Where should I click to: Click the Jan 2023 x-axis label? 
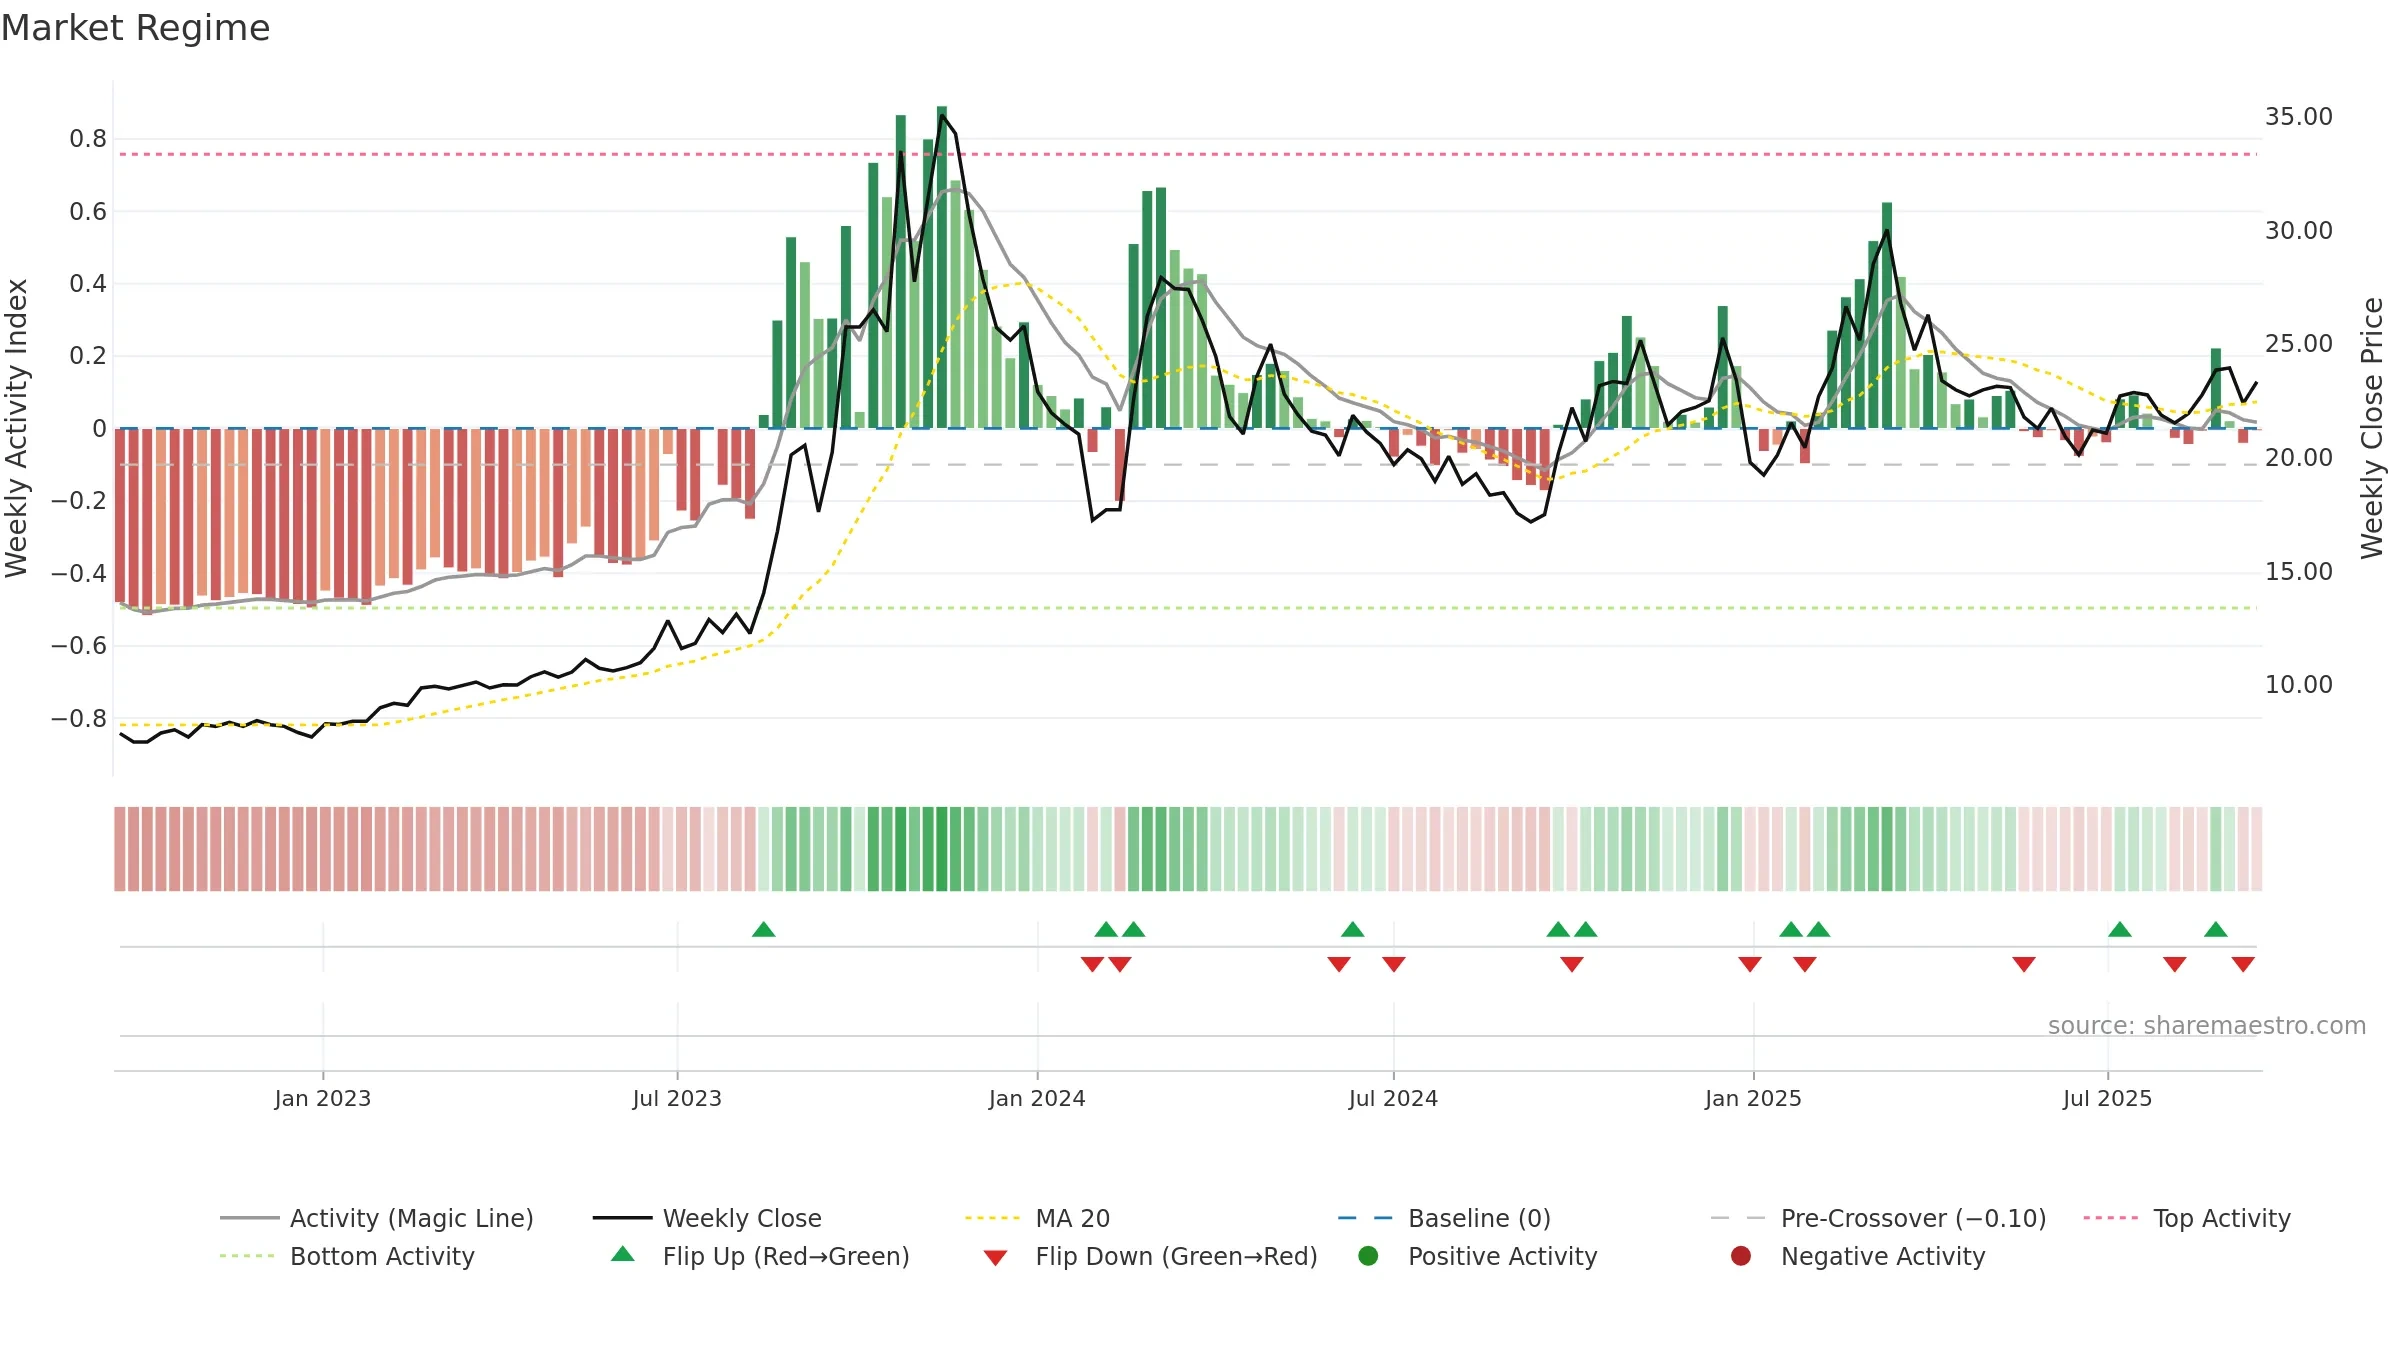[323, 1098]
